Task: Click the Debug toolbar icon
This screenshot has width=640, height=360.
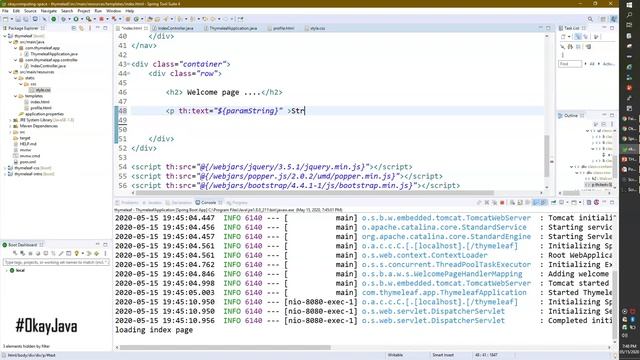Action: [63, 19]
